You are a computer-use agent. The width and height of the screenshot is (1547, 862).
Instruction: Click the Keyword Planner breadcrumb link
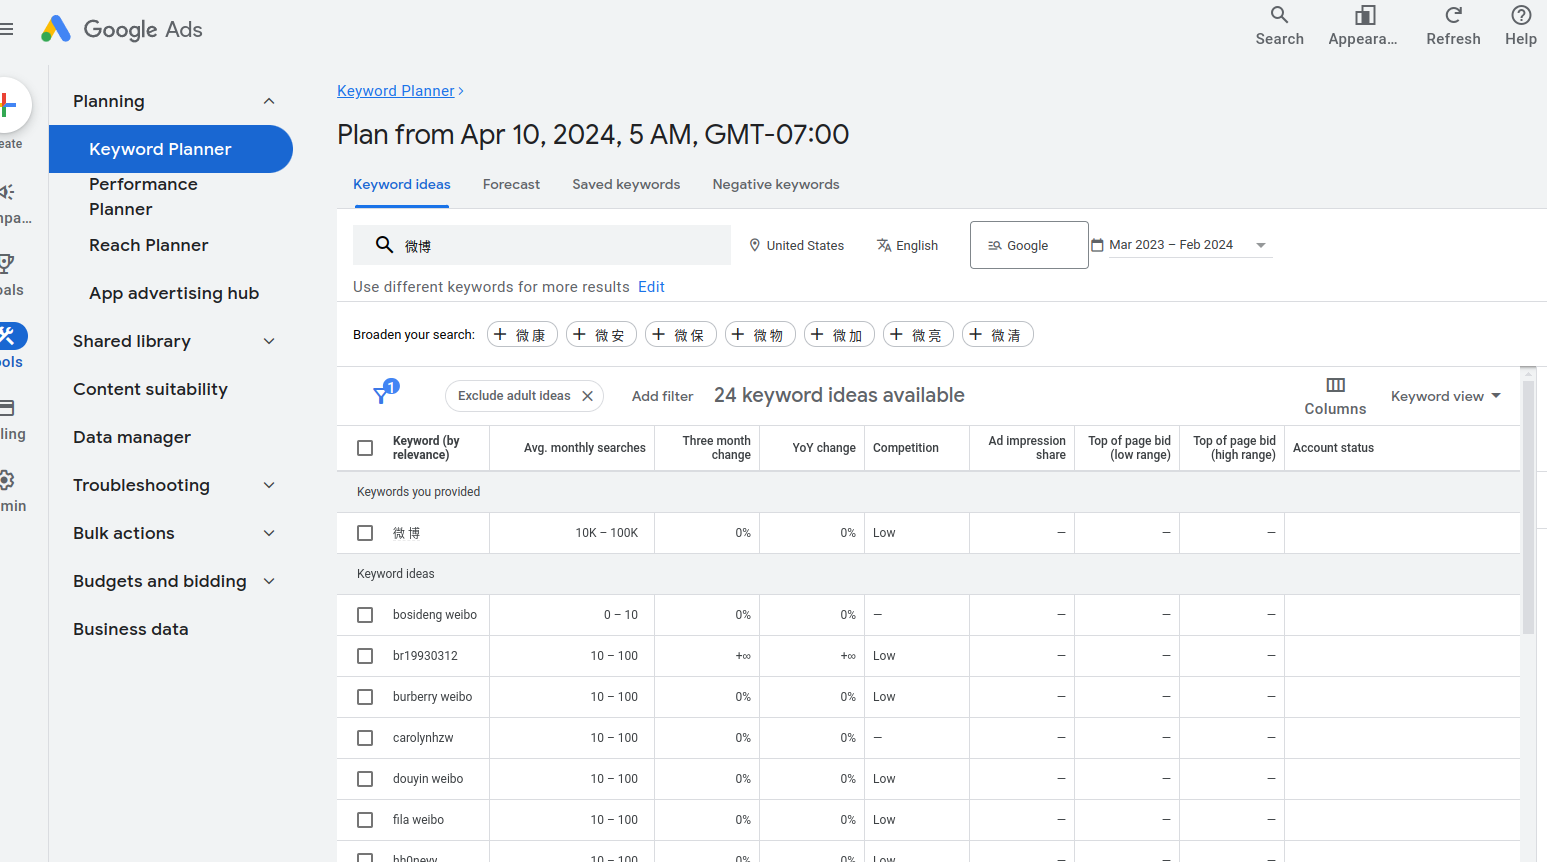pyautogui.click(x=396, y=91)
